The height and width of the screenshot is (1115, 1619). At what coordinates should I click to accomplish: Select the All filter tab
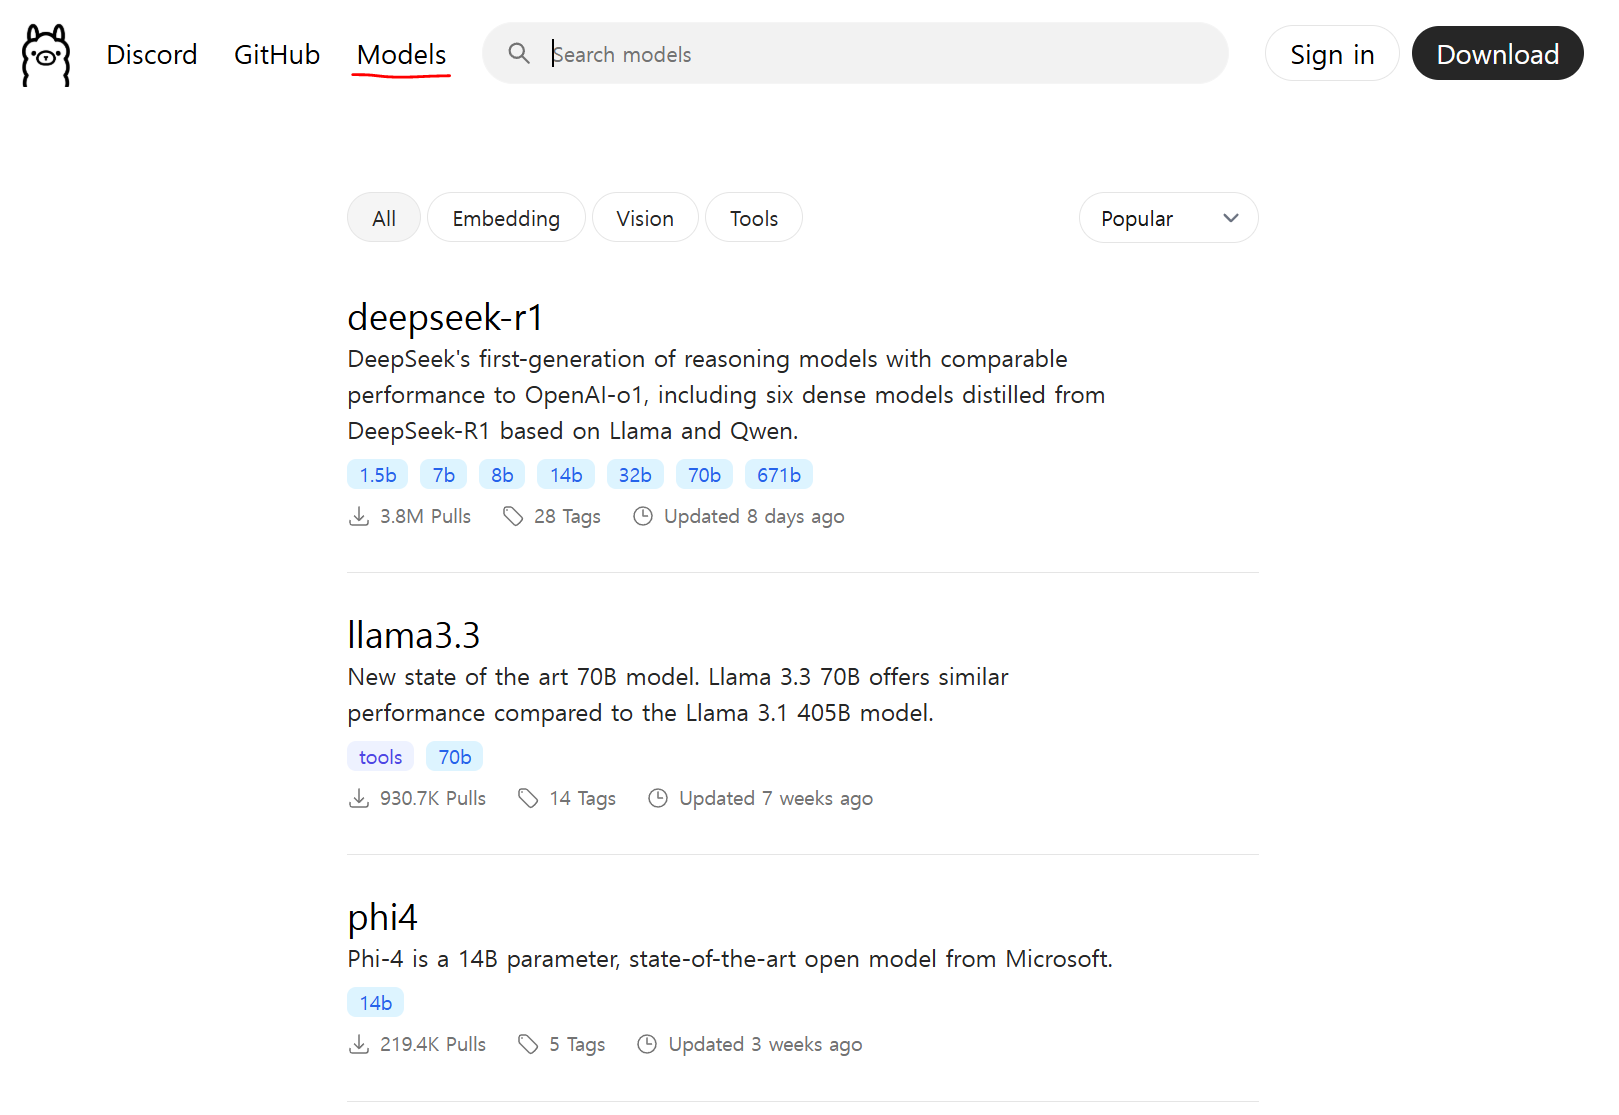point(384,218)
